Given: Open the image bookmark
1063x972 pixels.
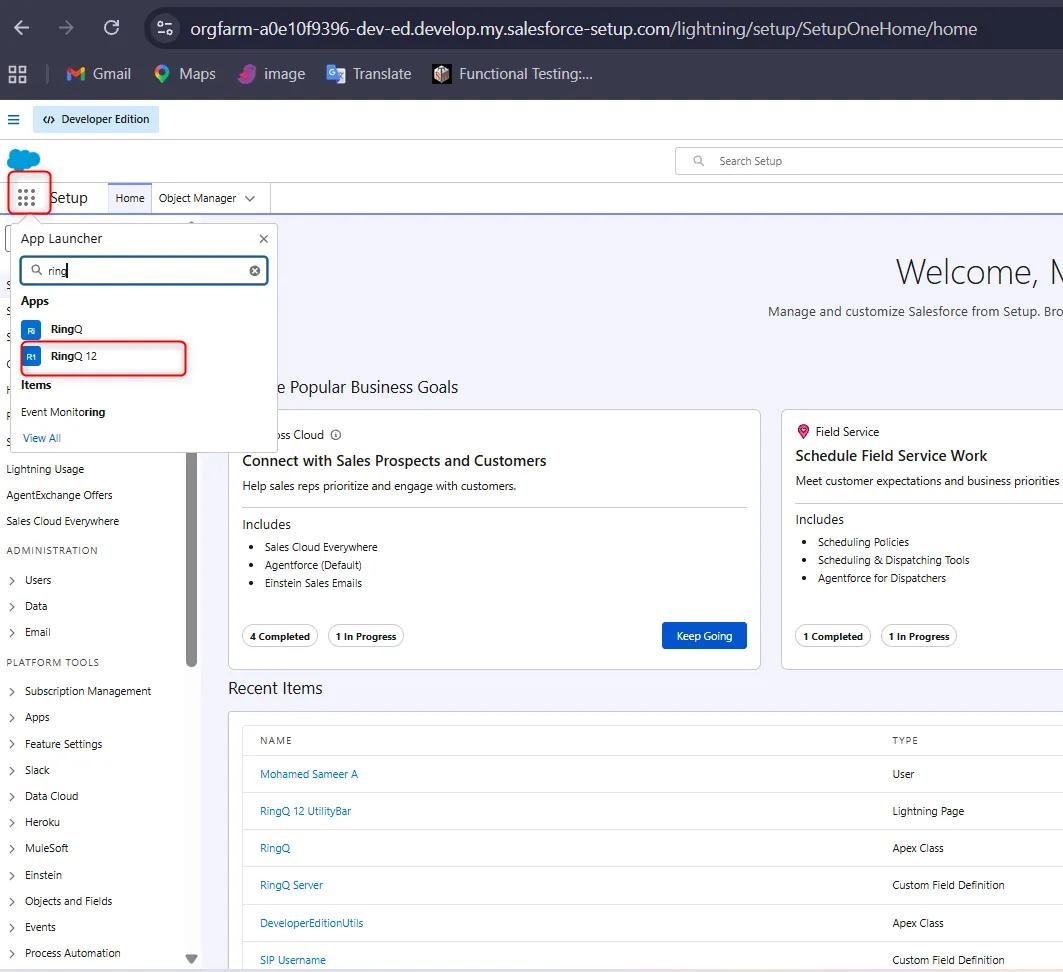Looking at the screenshot, I should [272, 74].
